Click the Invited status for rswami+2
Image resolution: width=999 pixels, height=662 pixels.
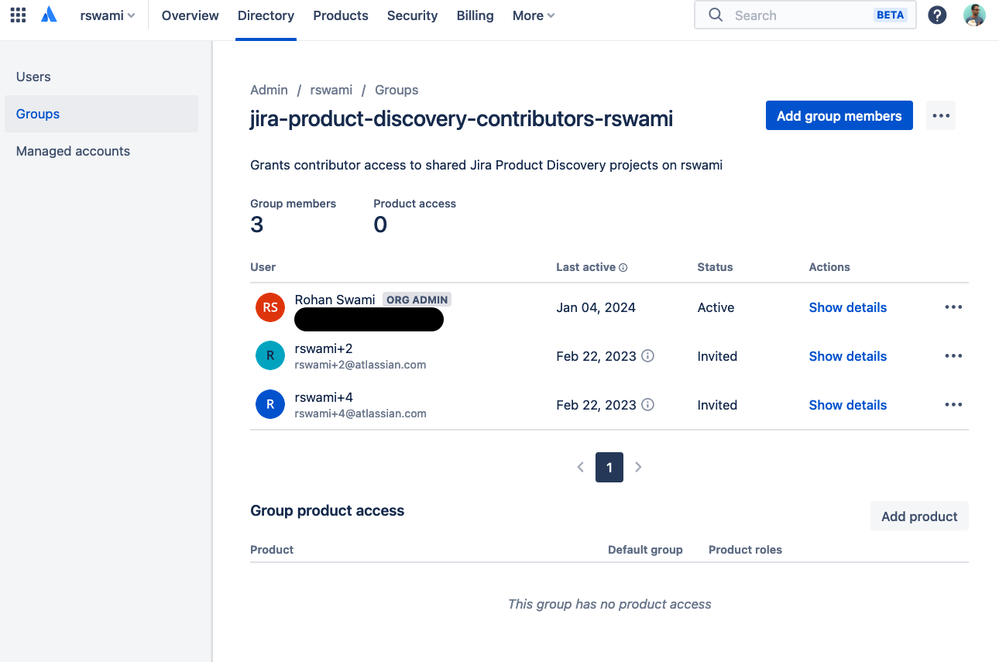(x=717, y=356)
